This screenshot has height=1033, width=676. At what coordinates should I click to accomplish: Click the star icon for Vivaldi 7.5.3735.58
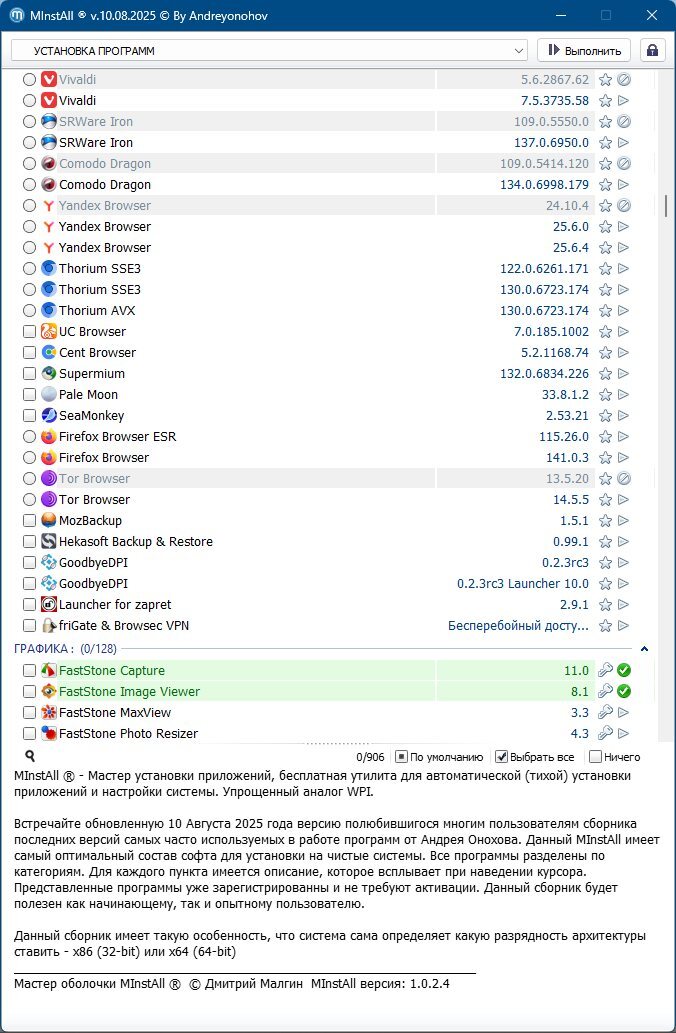tap(605, 101)
